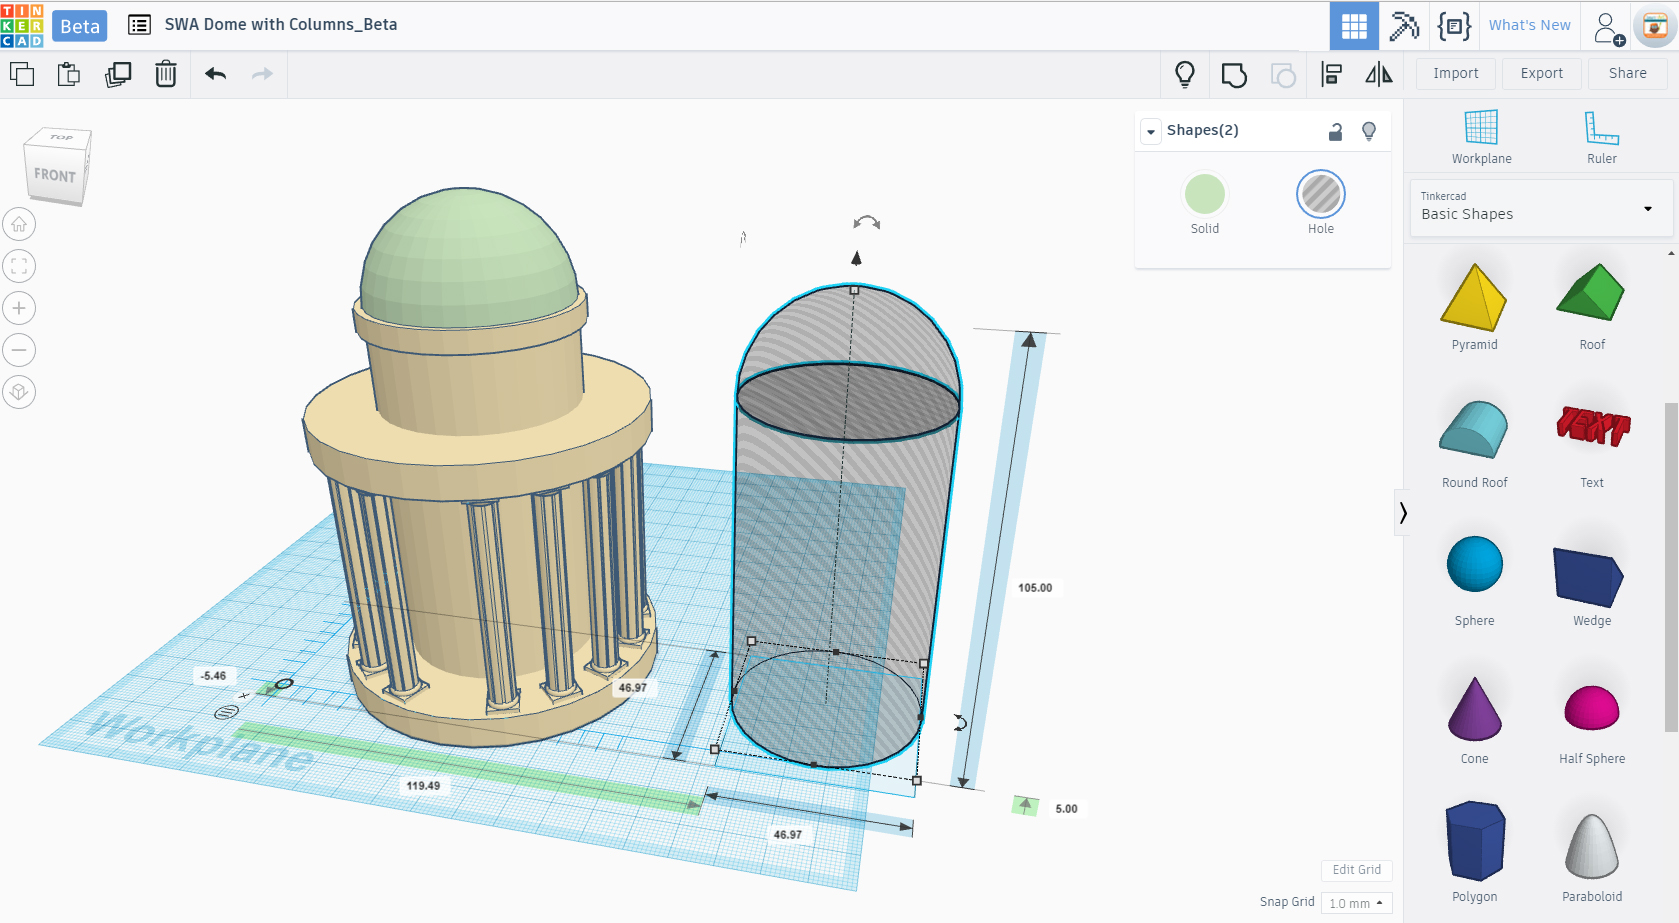Image resolution: width=1679 pixels, height=923 pixels.
Task: Click the design name SWA Dome with Columns_Beta
Action: coord(281,25)
